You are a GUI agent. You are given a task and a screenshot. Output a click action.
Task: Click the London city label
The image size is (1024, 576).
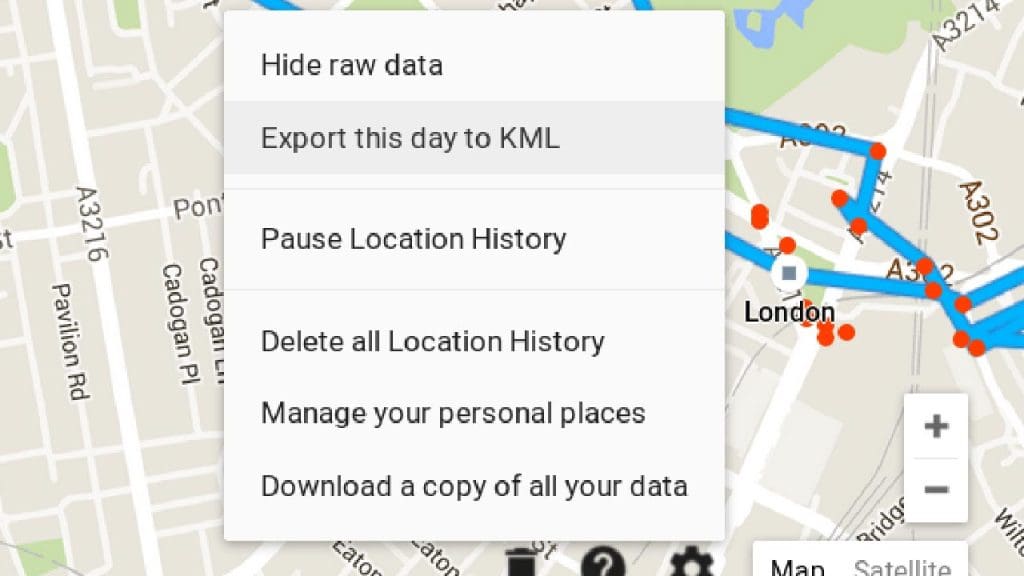coord(789,312)
